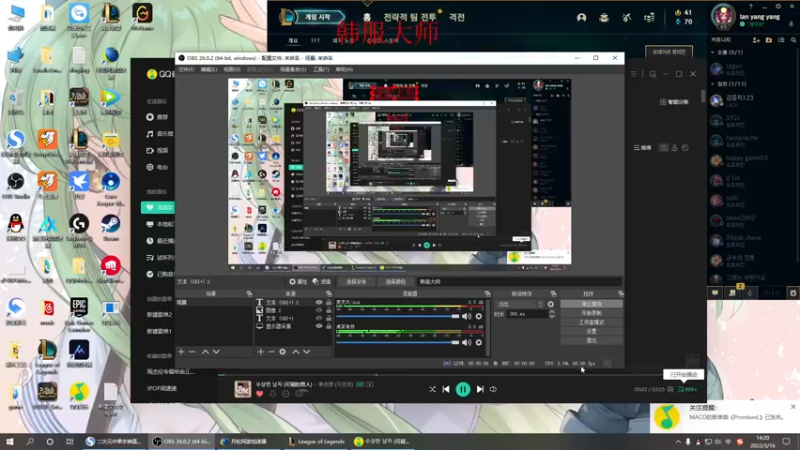Add a new scene with the plus button

(x=181, y=352)
